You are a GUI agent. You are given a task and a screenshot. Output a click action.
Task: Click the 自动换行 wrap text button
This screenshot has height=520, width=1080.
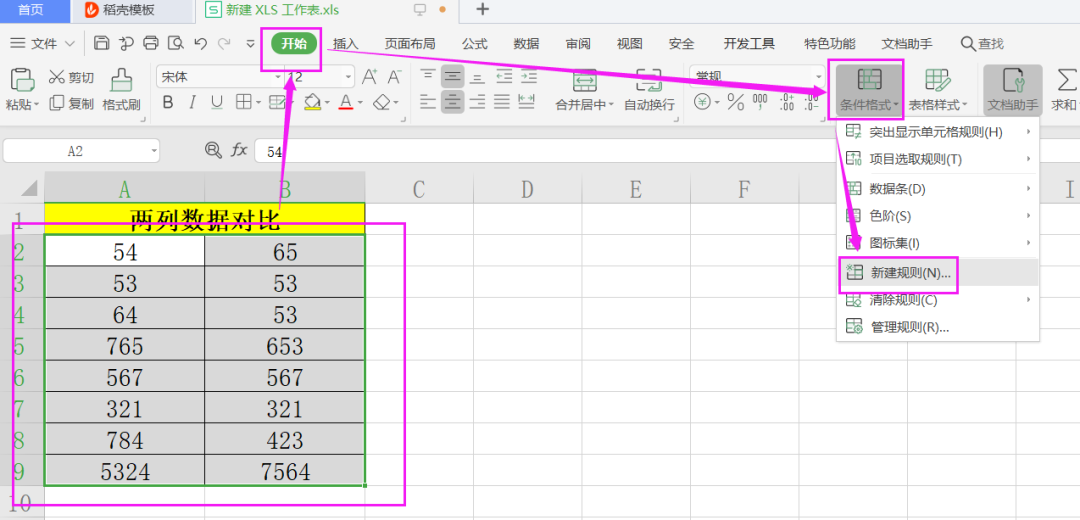(649, 90)
